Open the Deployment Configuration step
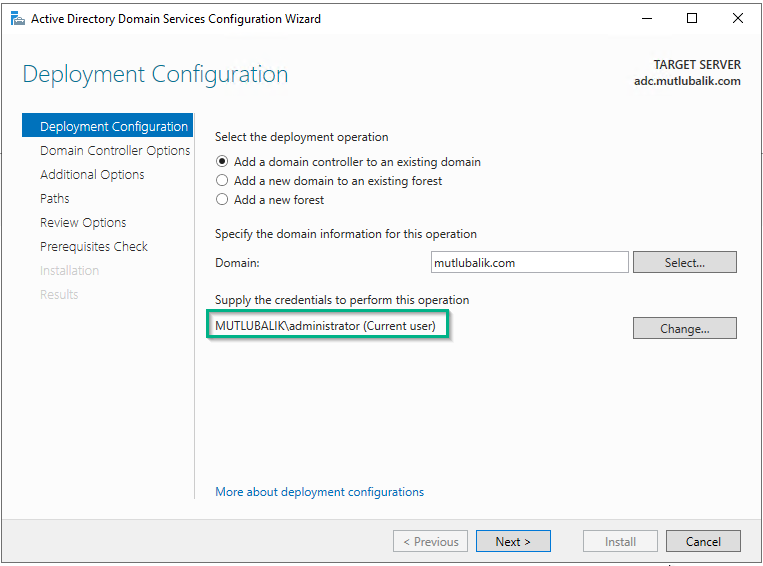The width and height of the screenshot is (763, 566). (x=108, y=126)
